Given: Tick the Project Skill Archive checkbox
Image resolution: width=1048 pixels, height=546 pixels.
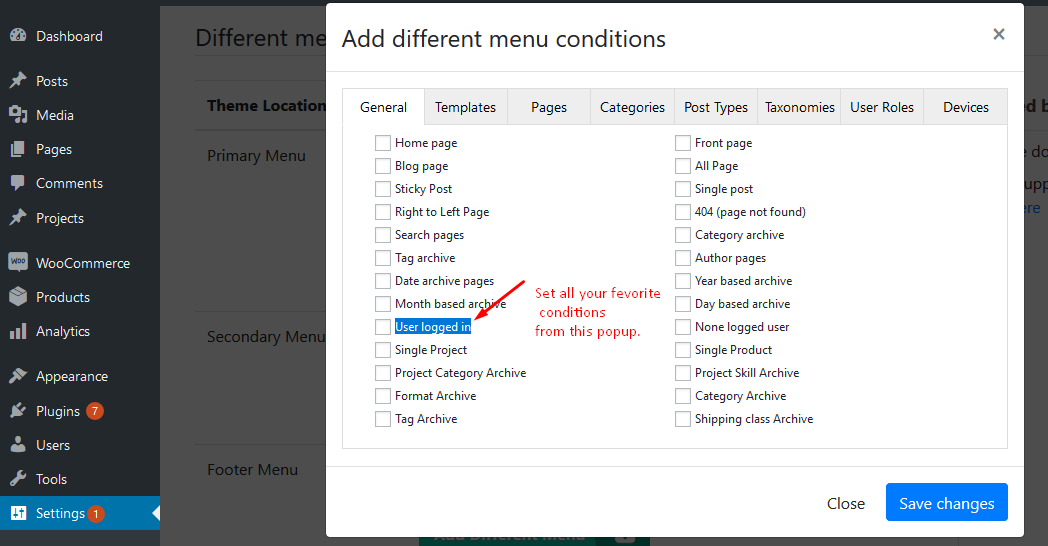Looking at the screenshot, I should pyautogui.click(x=682, y=373).
